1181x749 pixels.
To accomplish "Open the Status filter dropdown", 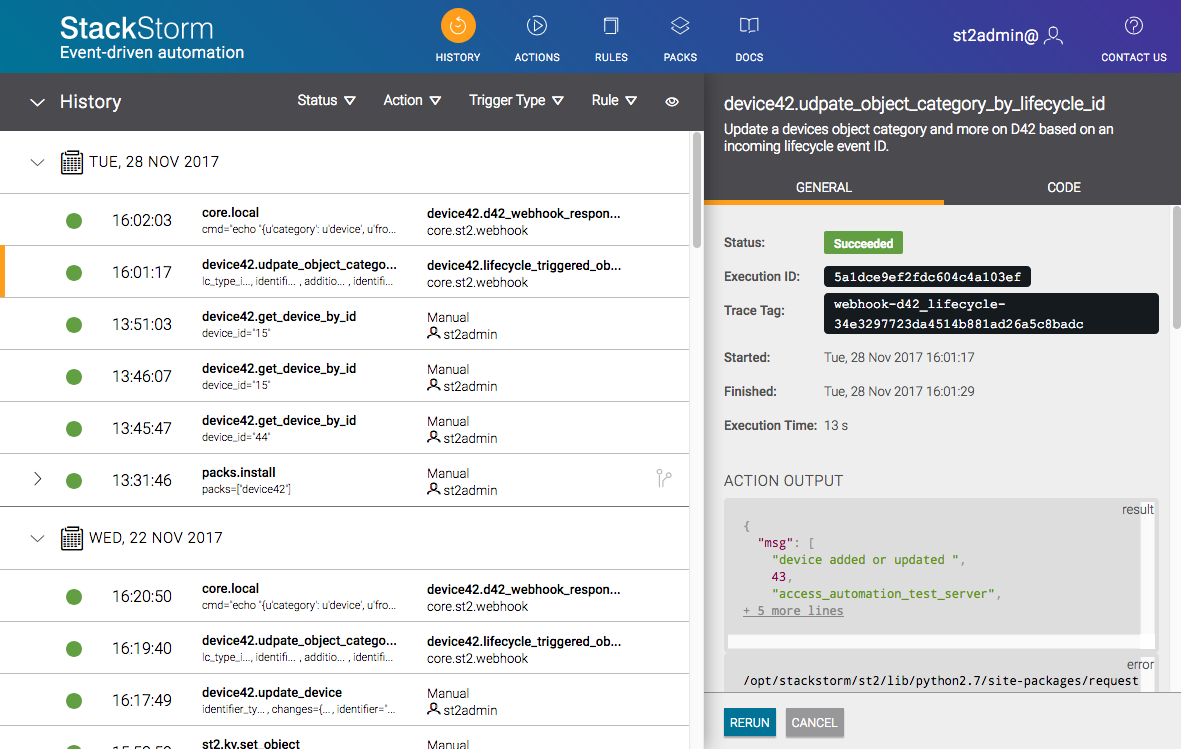I will pos(326,100).
